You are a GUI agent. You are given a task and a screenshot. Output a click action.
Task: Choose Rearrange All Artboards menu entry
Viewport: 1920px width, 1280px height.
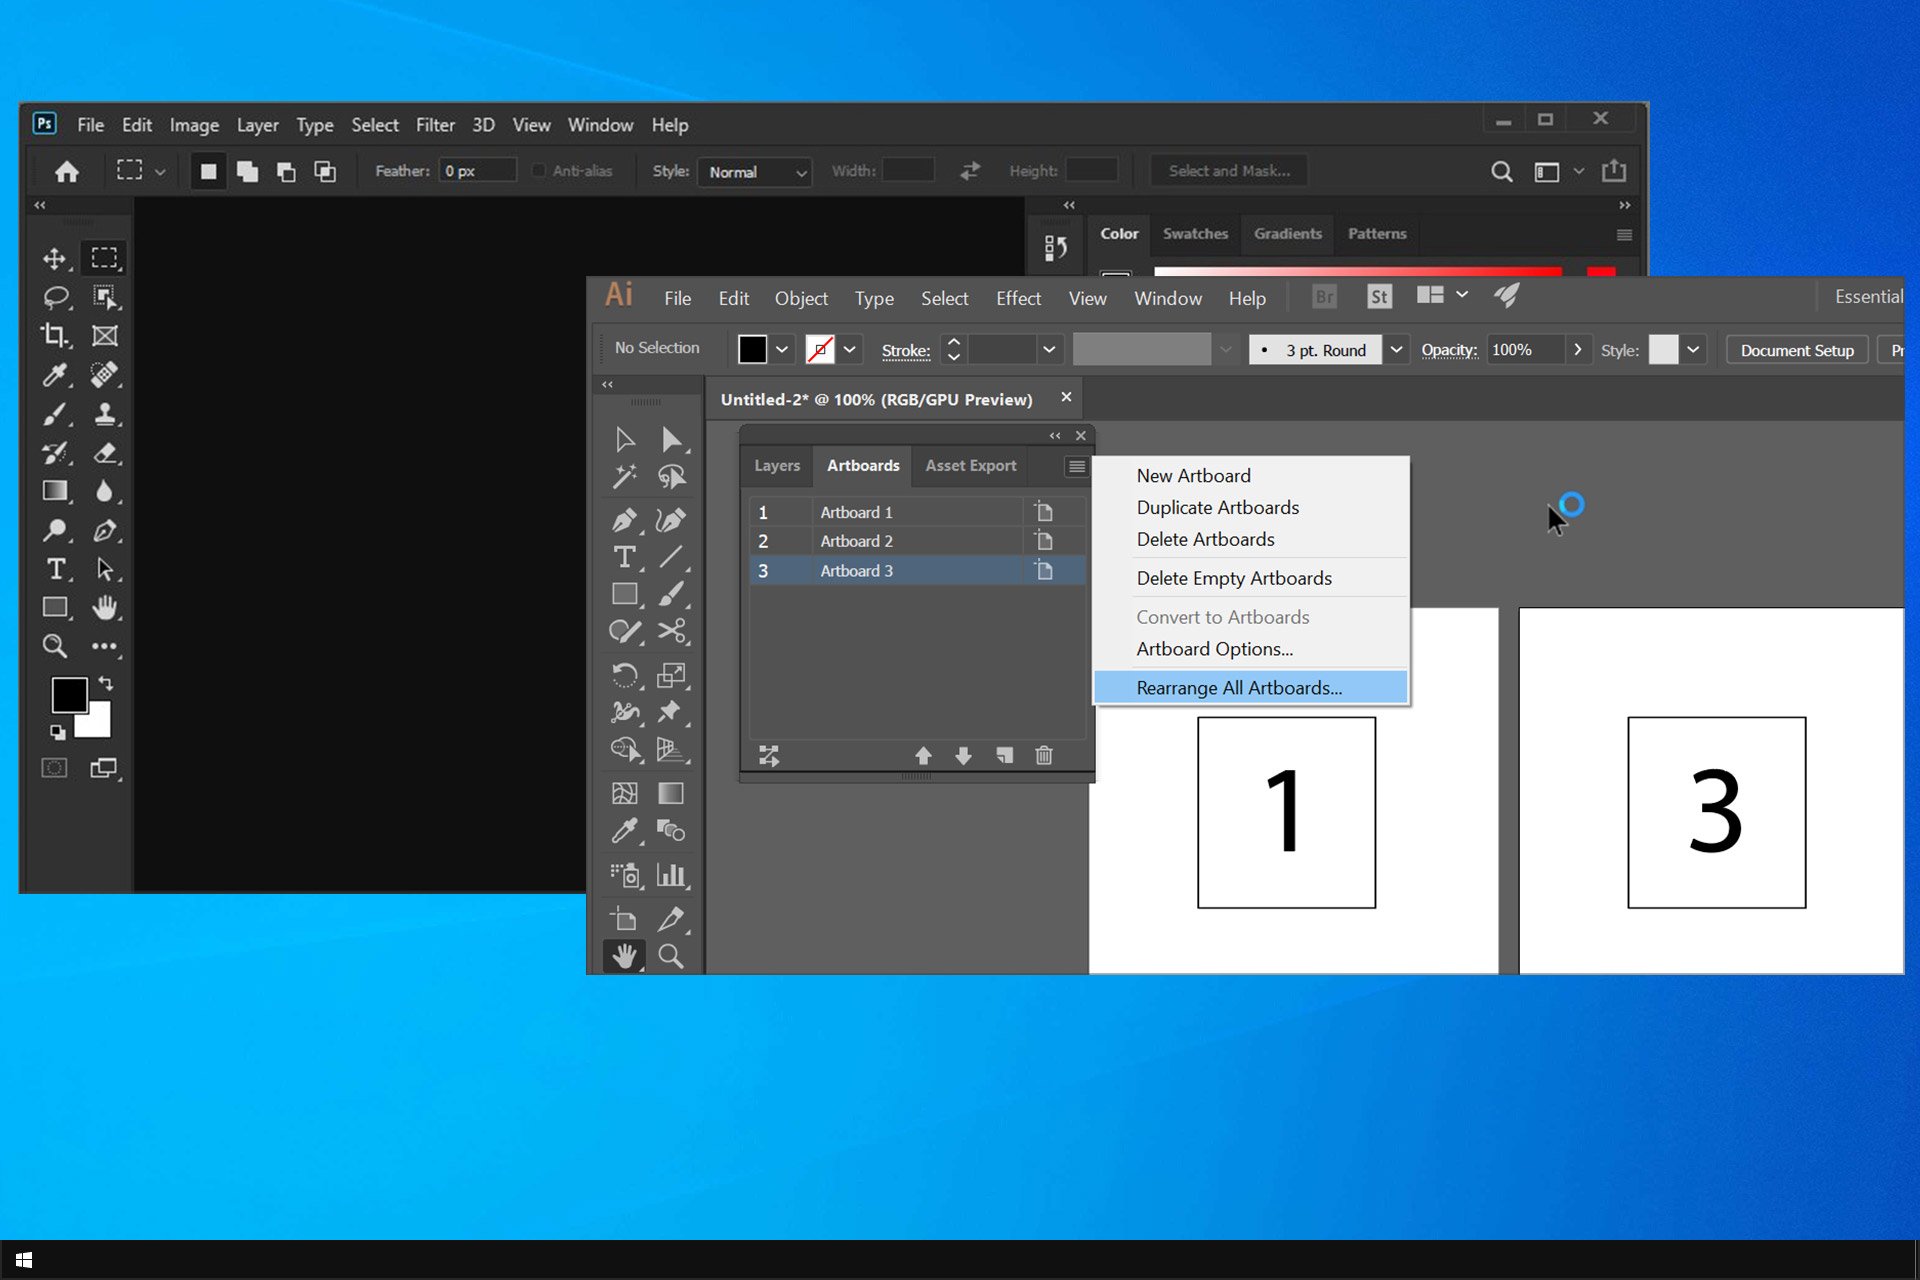pyautogui.click(x=1250, y=688)
